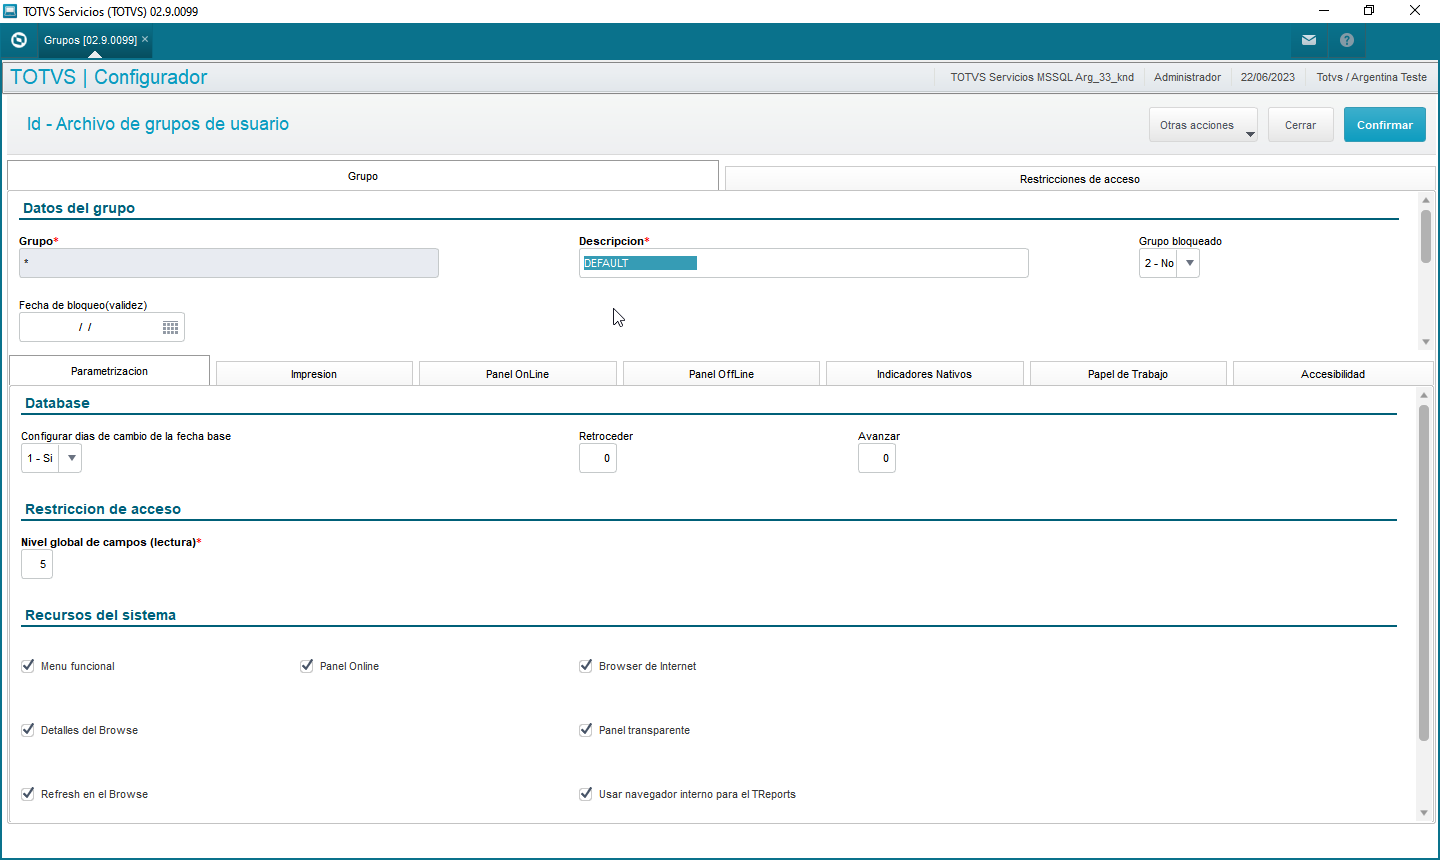Image resolution: width=1440 pixels, height=860 pixels.
Task: Minimize the TOTVS Servicios window
Action: pos(1324,11)
